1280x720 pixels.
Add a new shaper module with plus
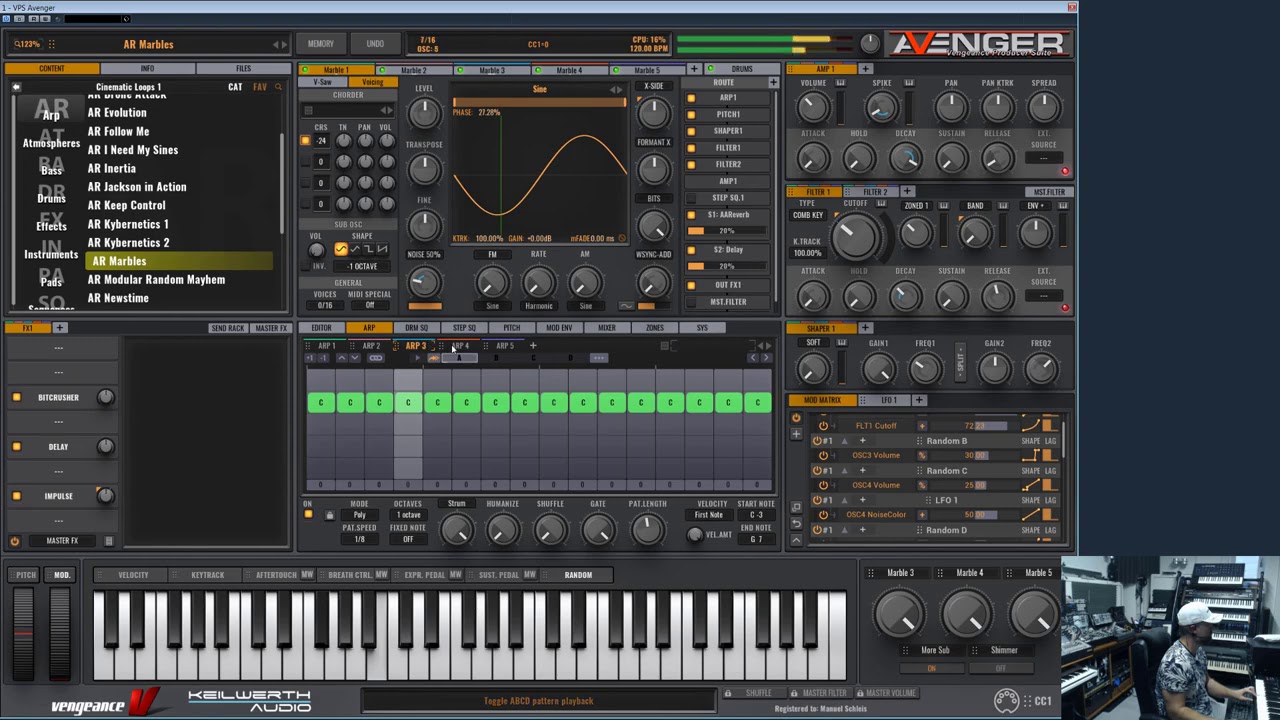[865, 328]
